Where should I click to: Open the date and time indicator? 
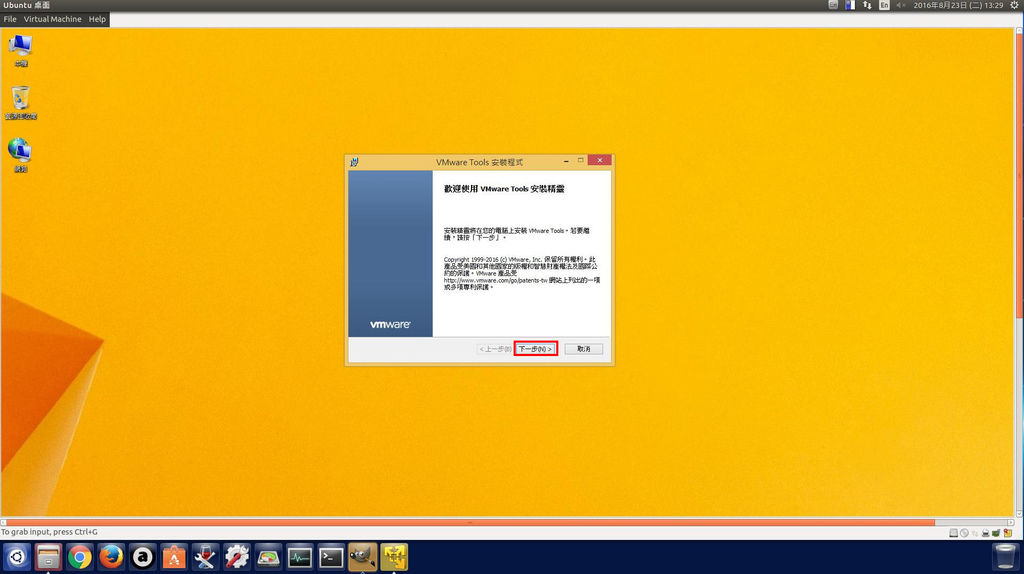[x=958, y=5]
